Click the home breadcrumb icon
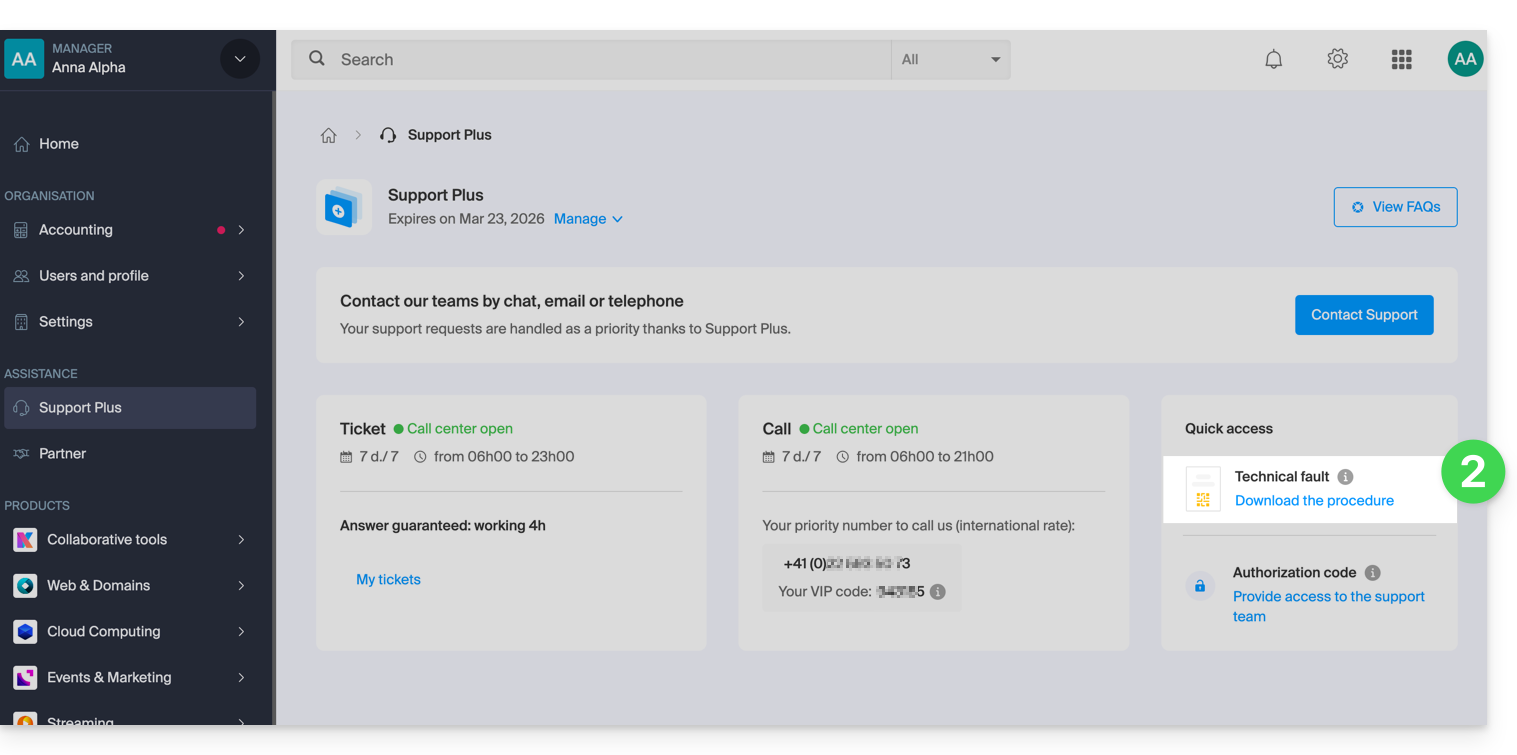The image size is (1517, 755). (328, 135)
